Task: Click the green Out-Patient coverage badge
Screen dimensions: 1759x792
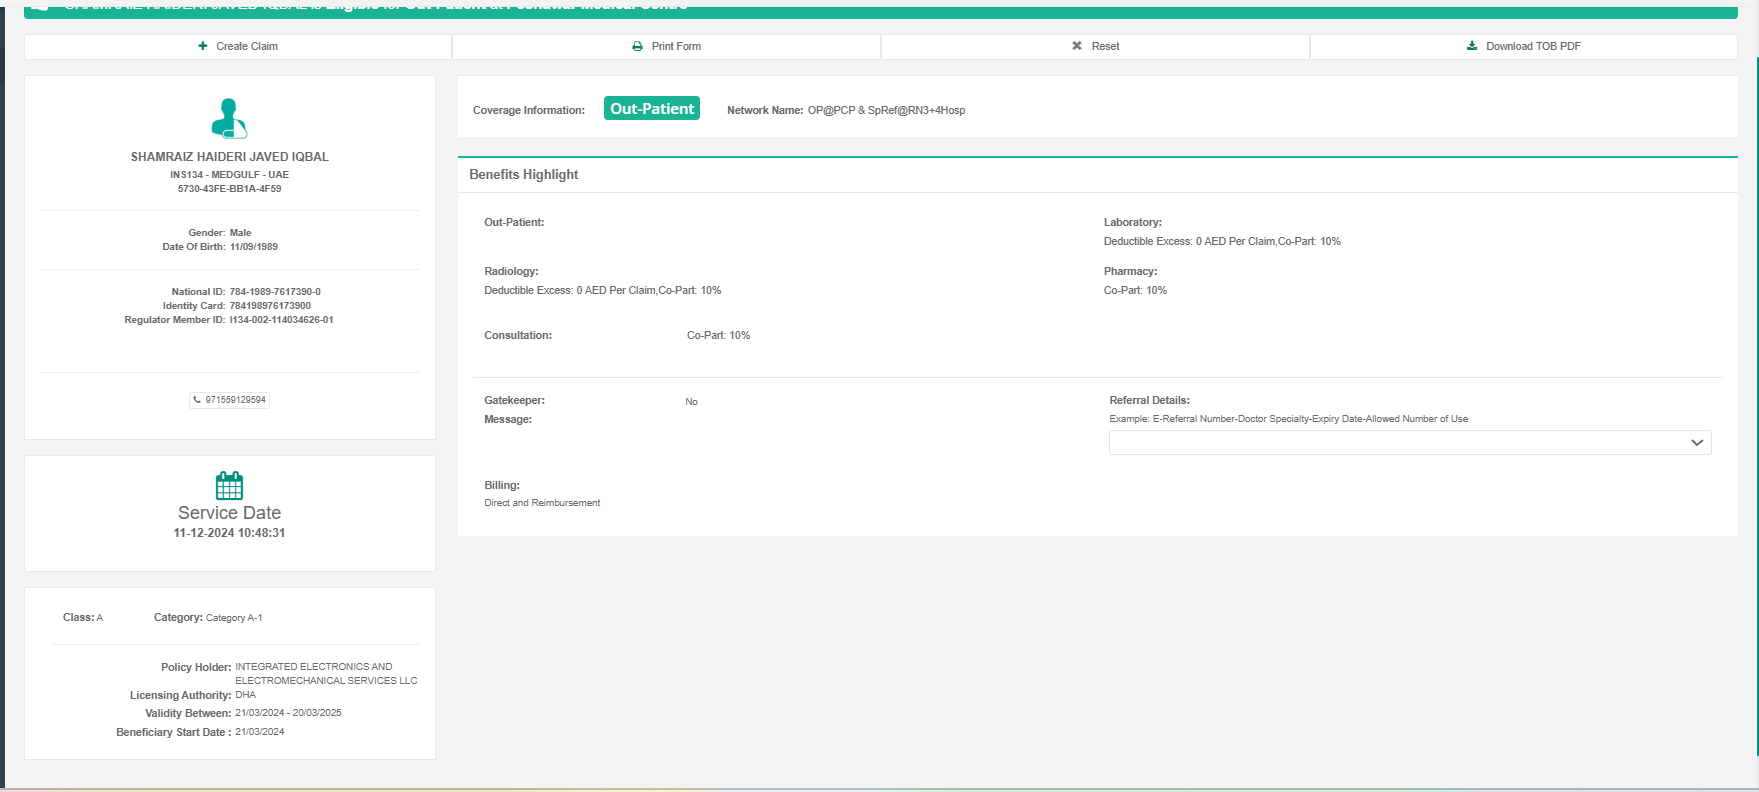Action: pos(651,109)
